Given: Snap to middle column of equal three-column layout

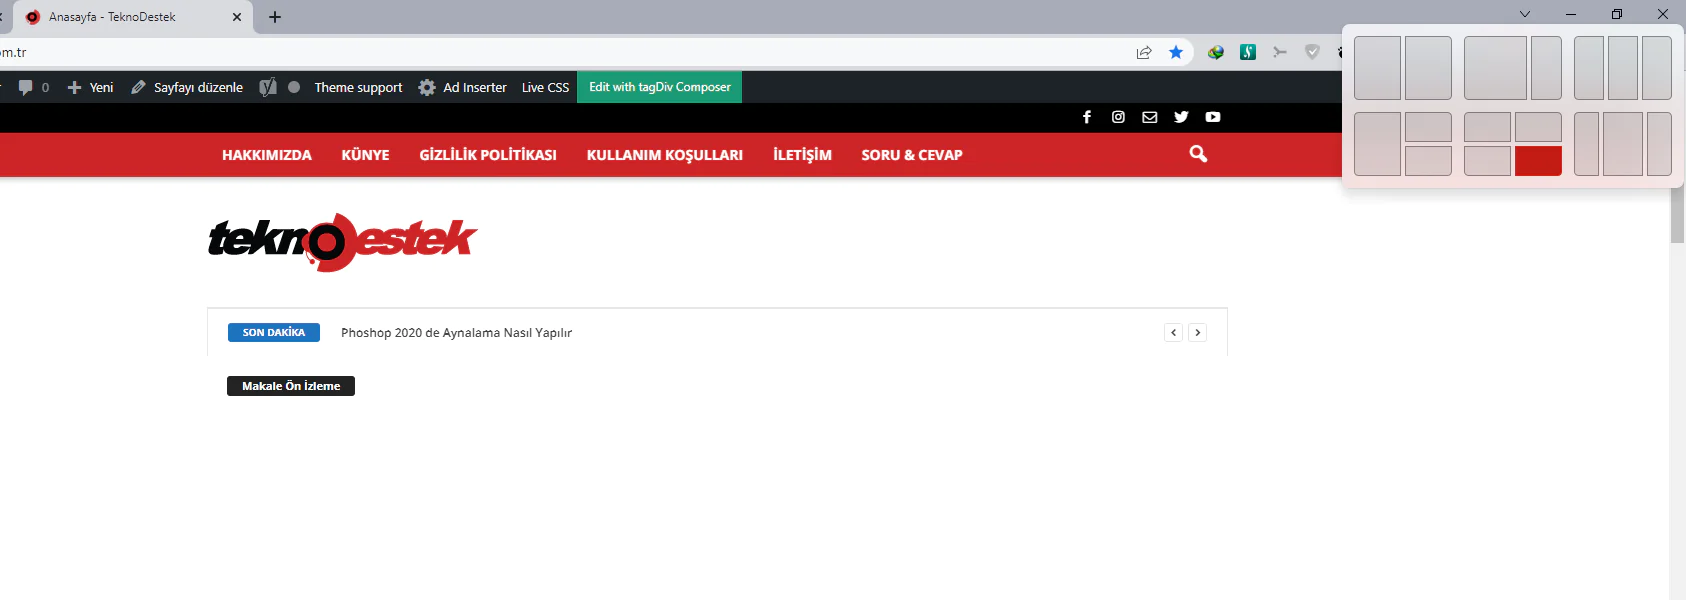Looking at the screenshot, I should 1623,68.
